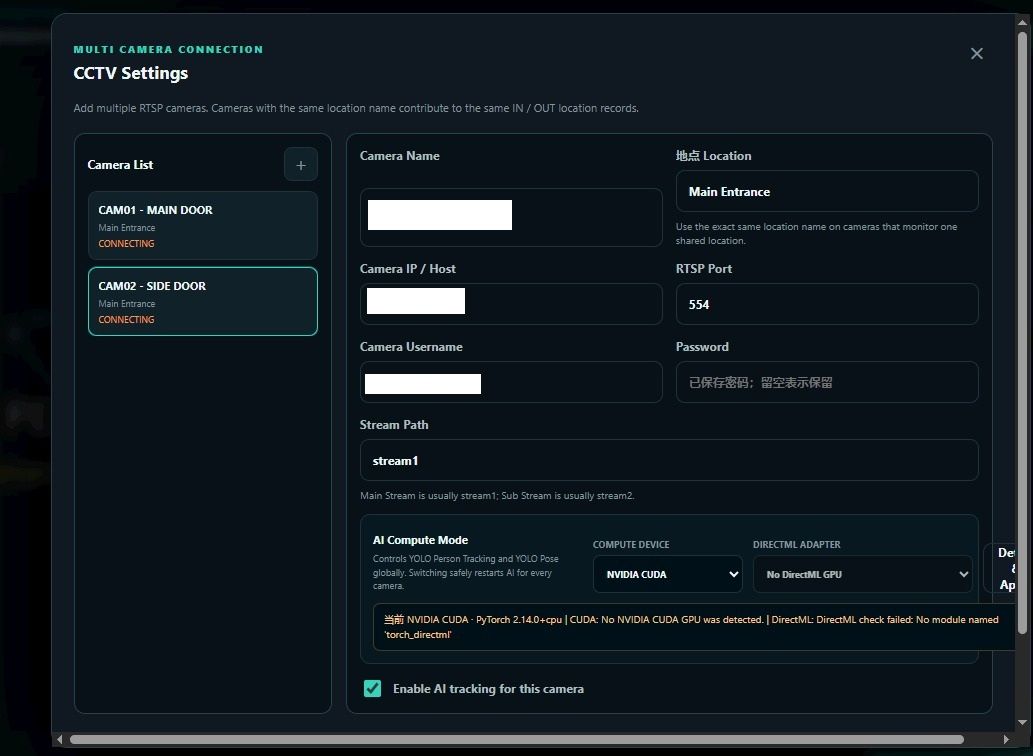This screenshot has height=756, width=1033.
Task: Click the MULTI CAMERA CONNECTION header label
Action: coord(168,49)
